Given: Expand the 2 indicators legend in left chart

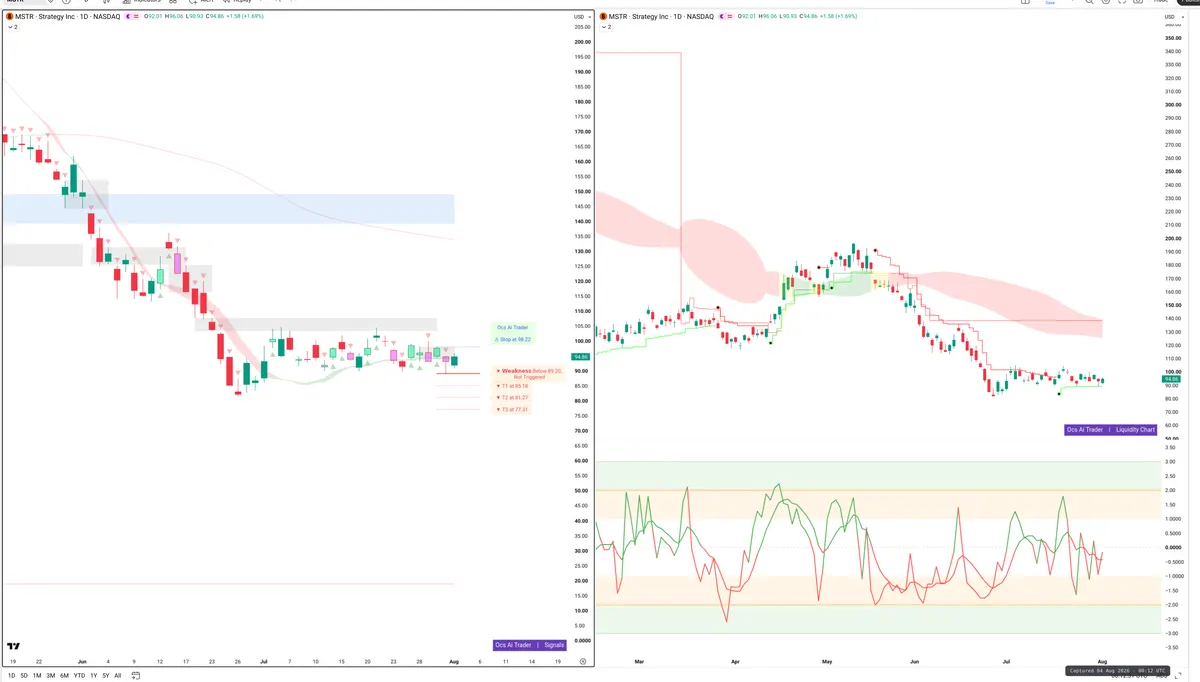Looking at the screenshot, I should pos(13,27).
